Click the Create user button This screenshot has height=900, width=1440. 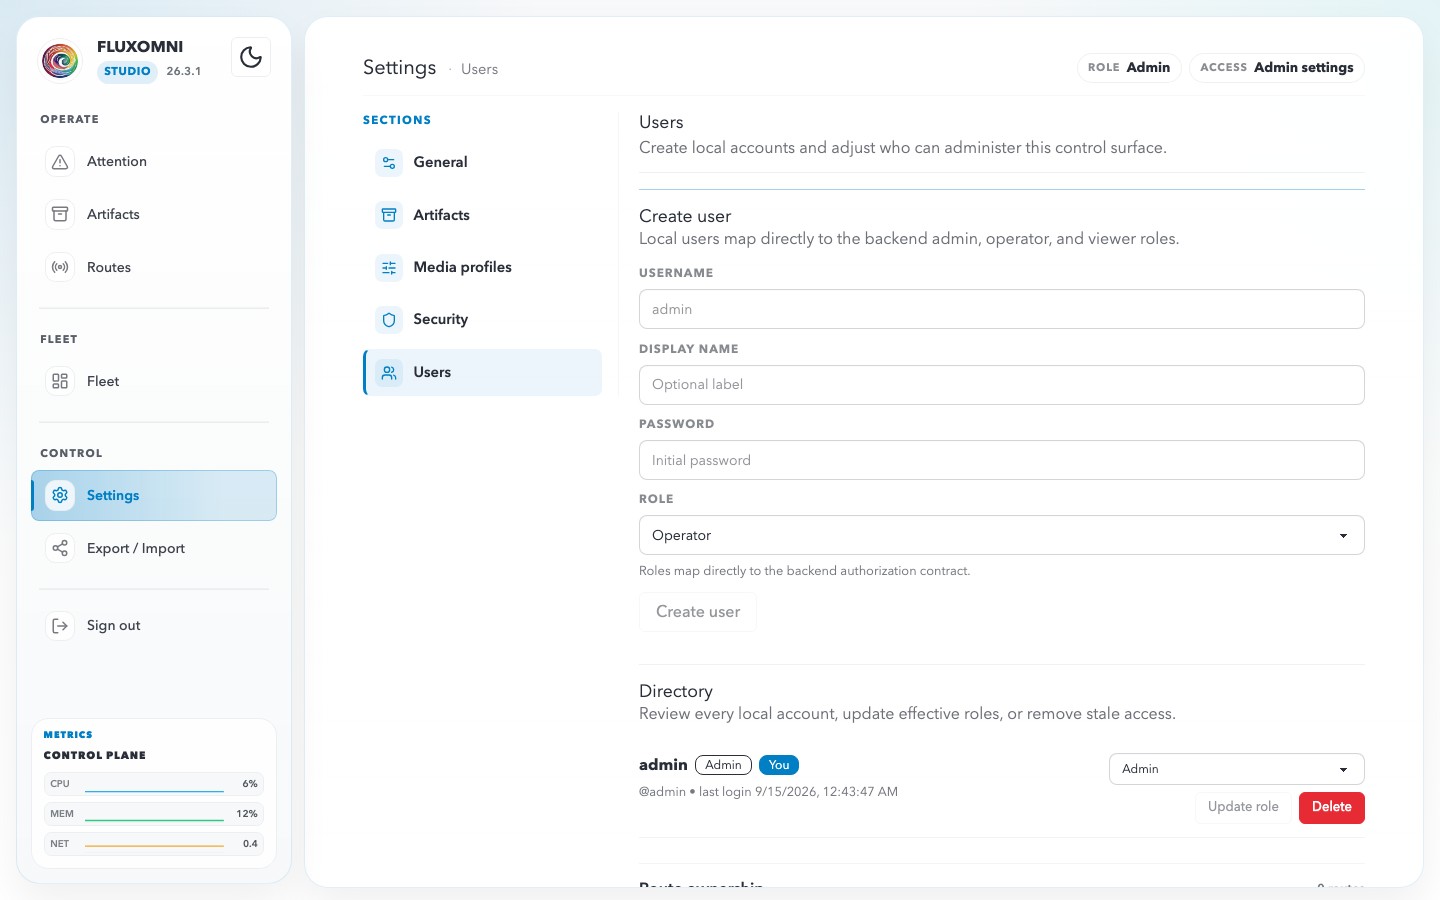698,612
